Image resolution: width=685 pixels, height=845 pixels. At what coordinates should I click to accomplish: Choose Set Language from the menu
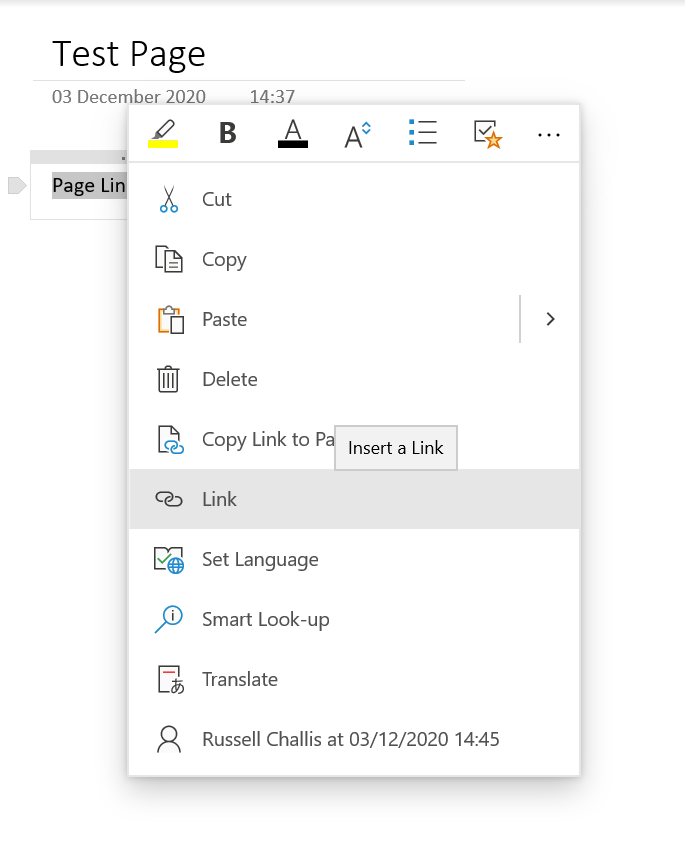(260, 559)
